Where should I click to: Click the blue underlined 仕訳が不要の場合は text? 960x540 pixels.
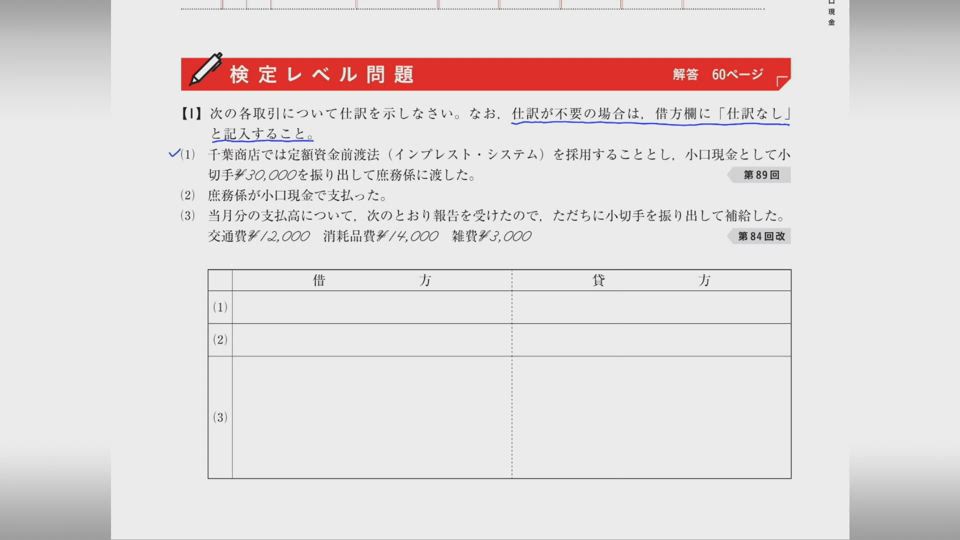tap(571, 114)
